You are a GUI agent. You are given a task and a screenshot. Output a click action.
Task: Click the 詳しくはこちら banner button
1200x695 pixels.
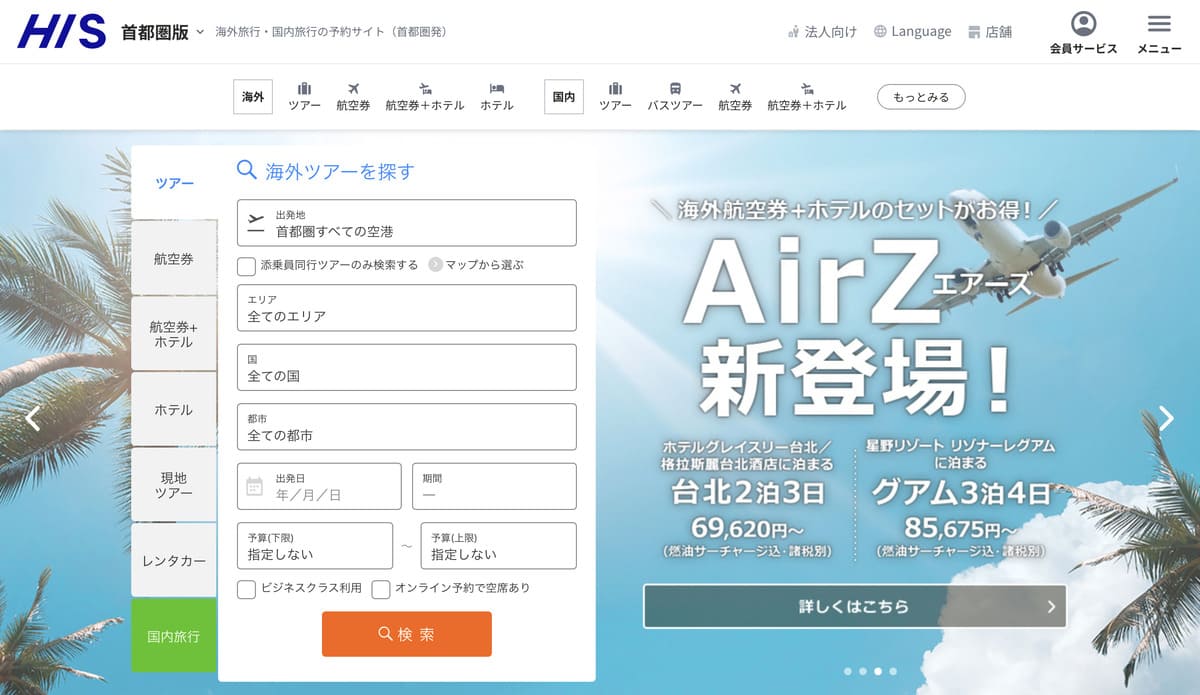tap(855, 606)
